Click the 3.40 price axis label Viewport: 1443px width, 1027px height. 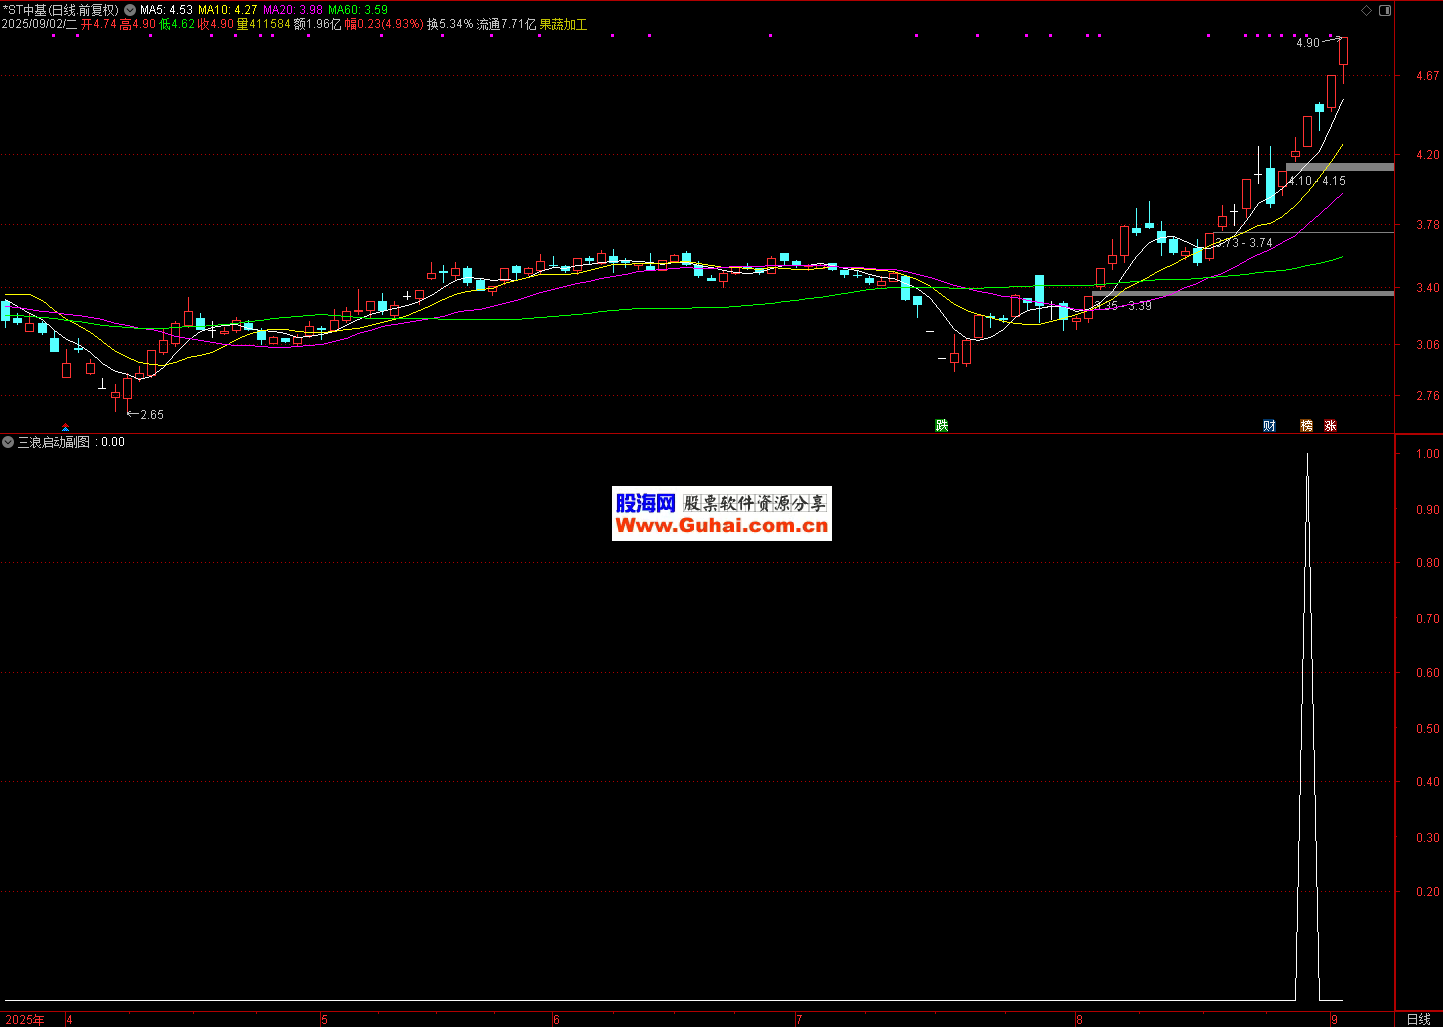tap(1427, 288)
